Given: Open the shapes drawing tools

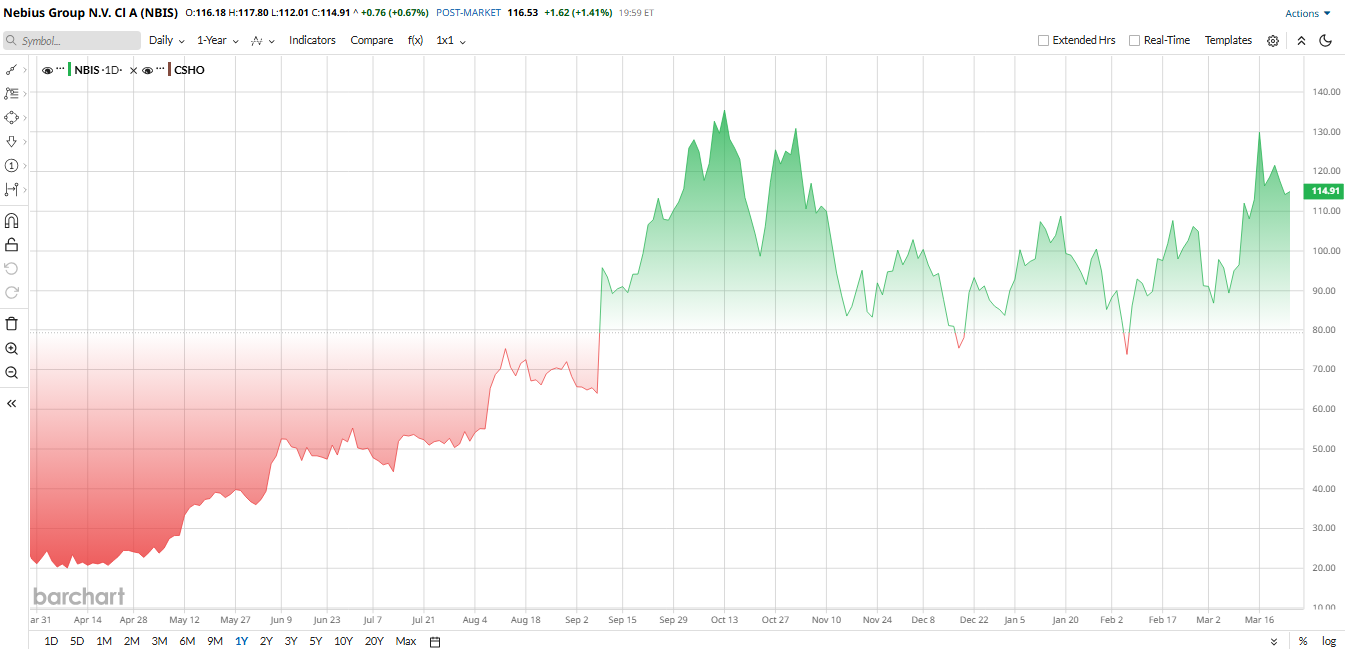Looking at the screenshot, I should (x=11, y=117).
